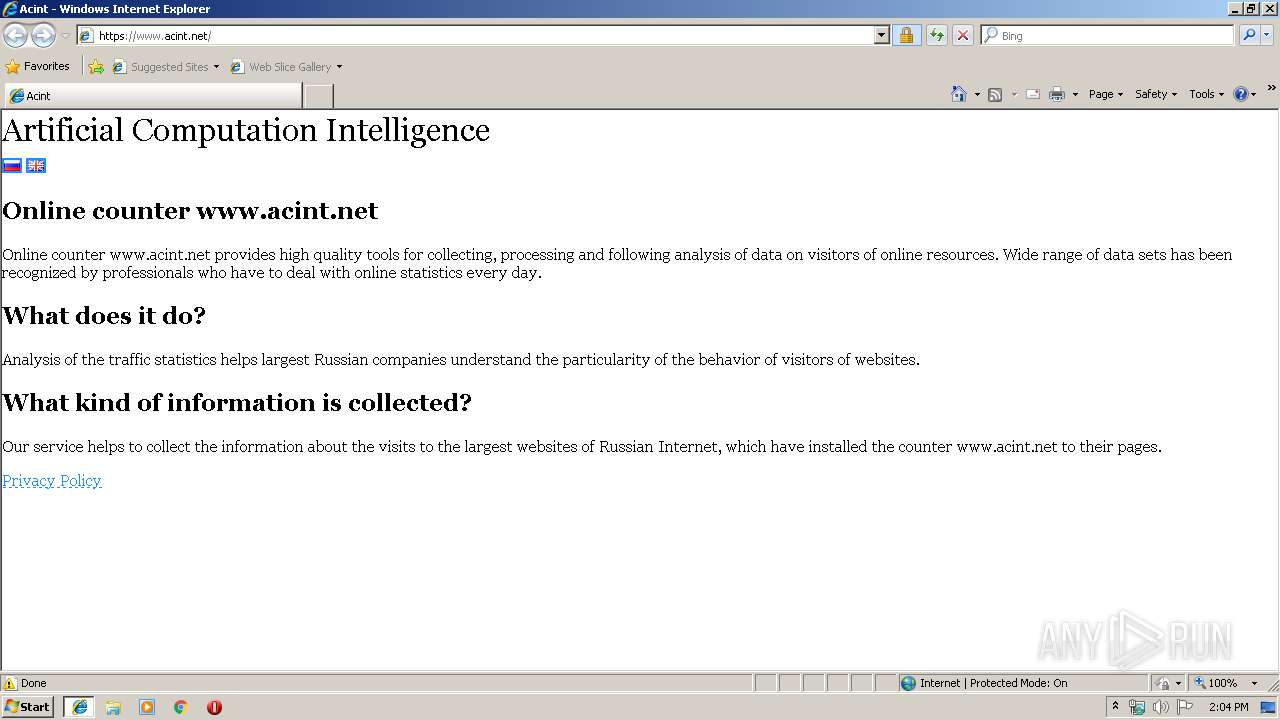Switch the site language with the Russian flag
1280x720 pixels.
[x=12, y=166]
